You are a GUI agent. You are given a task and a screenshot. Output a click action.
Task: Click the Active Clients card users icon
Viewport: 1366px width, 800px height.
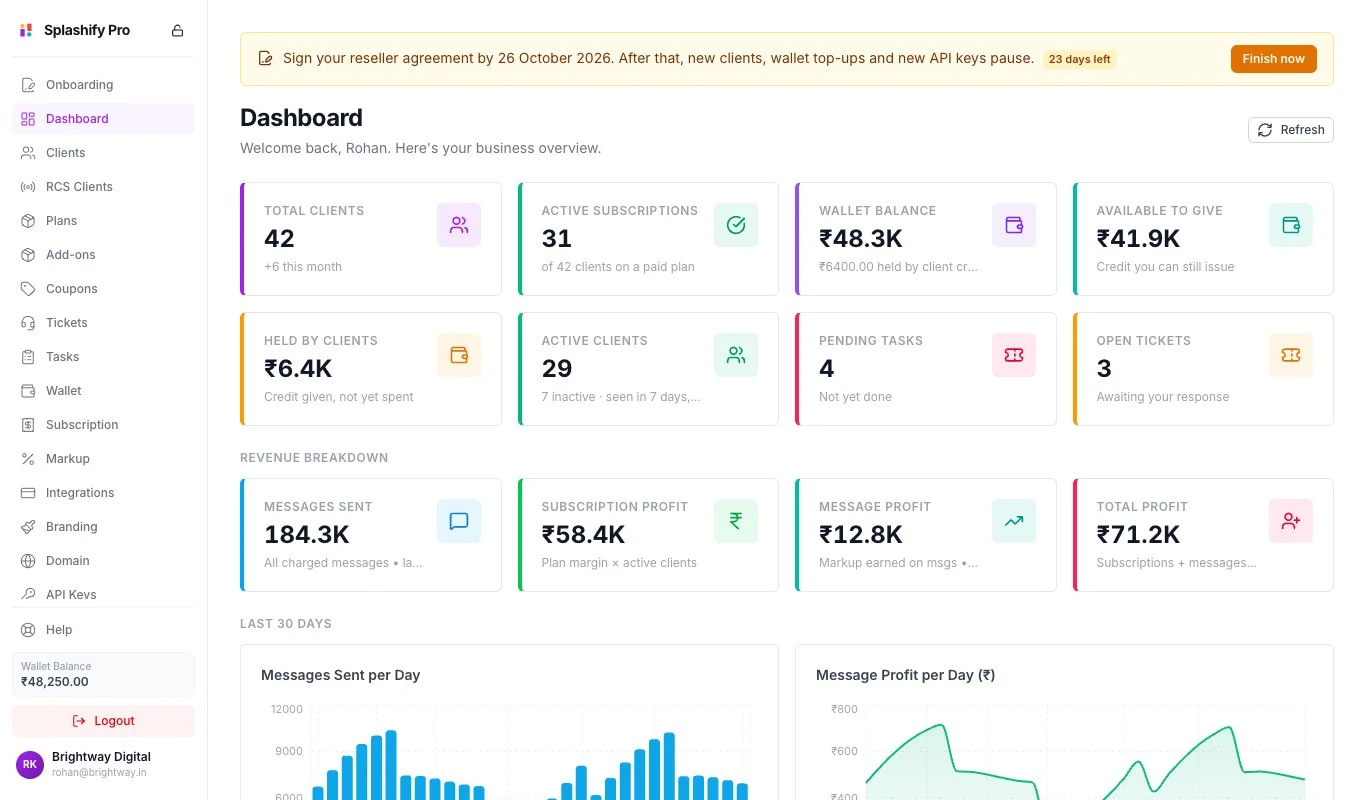click(x=736, y=355)
